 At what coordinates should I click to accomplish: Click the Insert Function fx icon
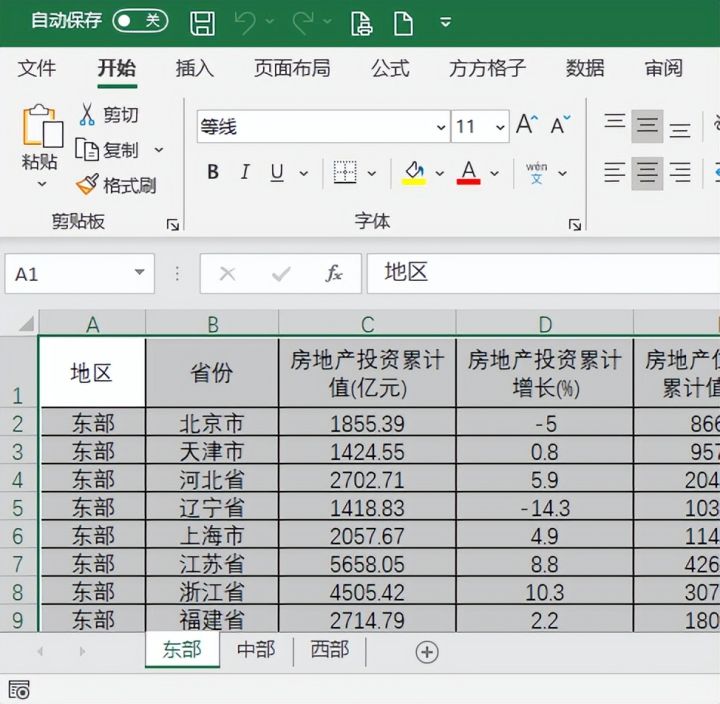point(333,274)
